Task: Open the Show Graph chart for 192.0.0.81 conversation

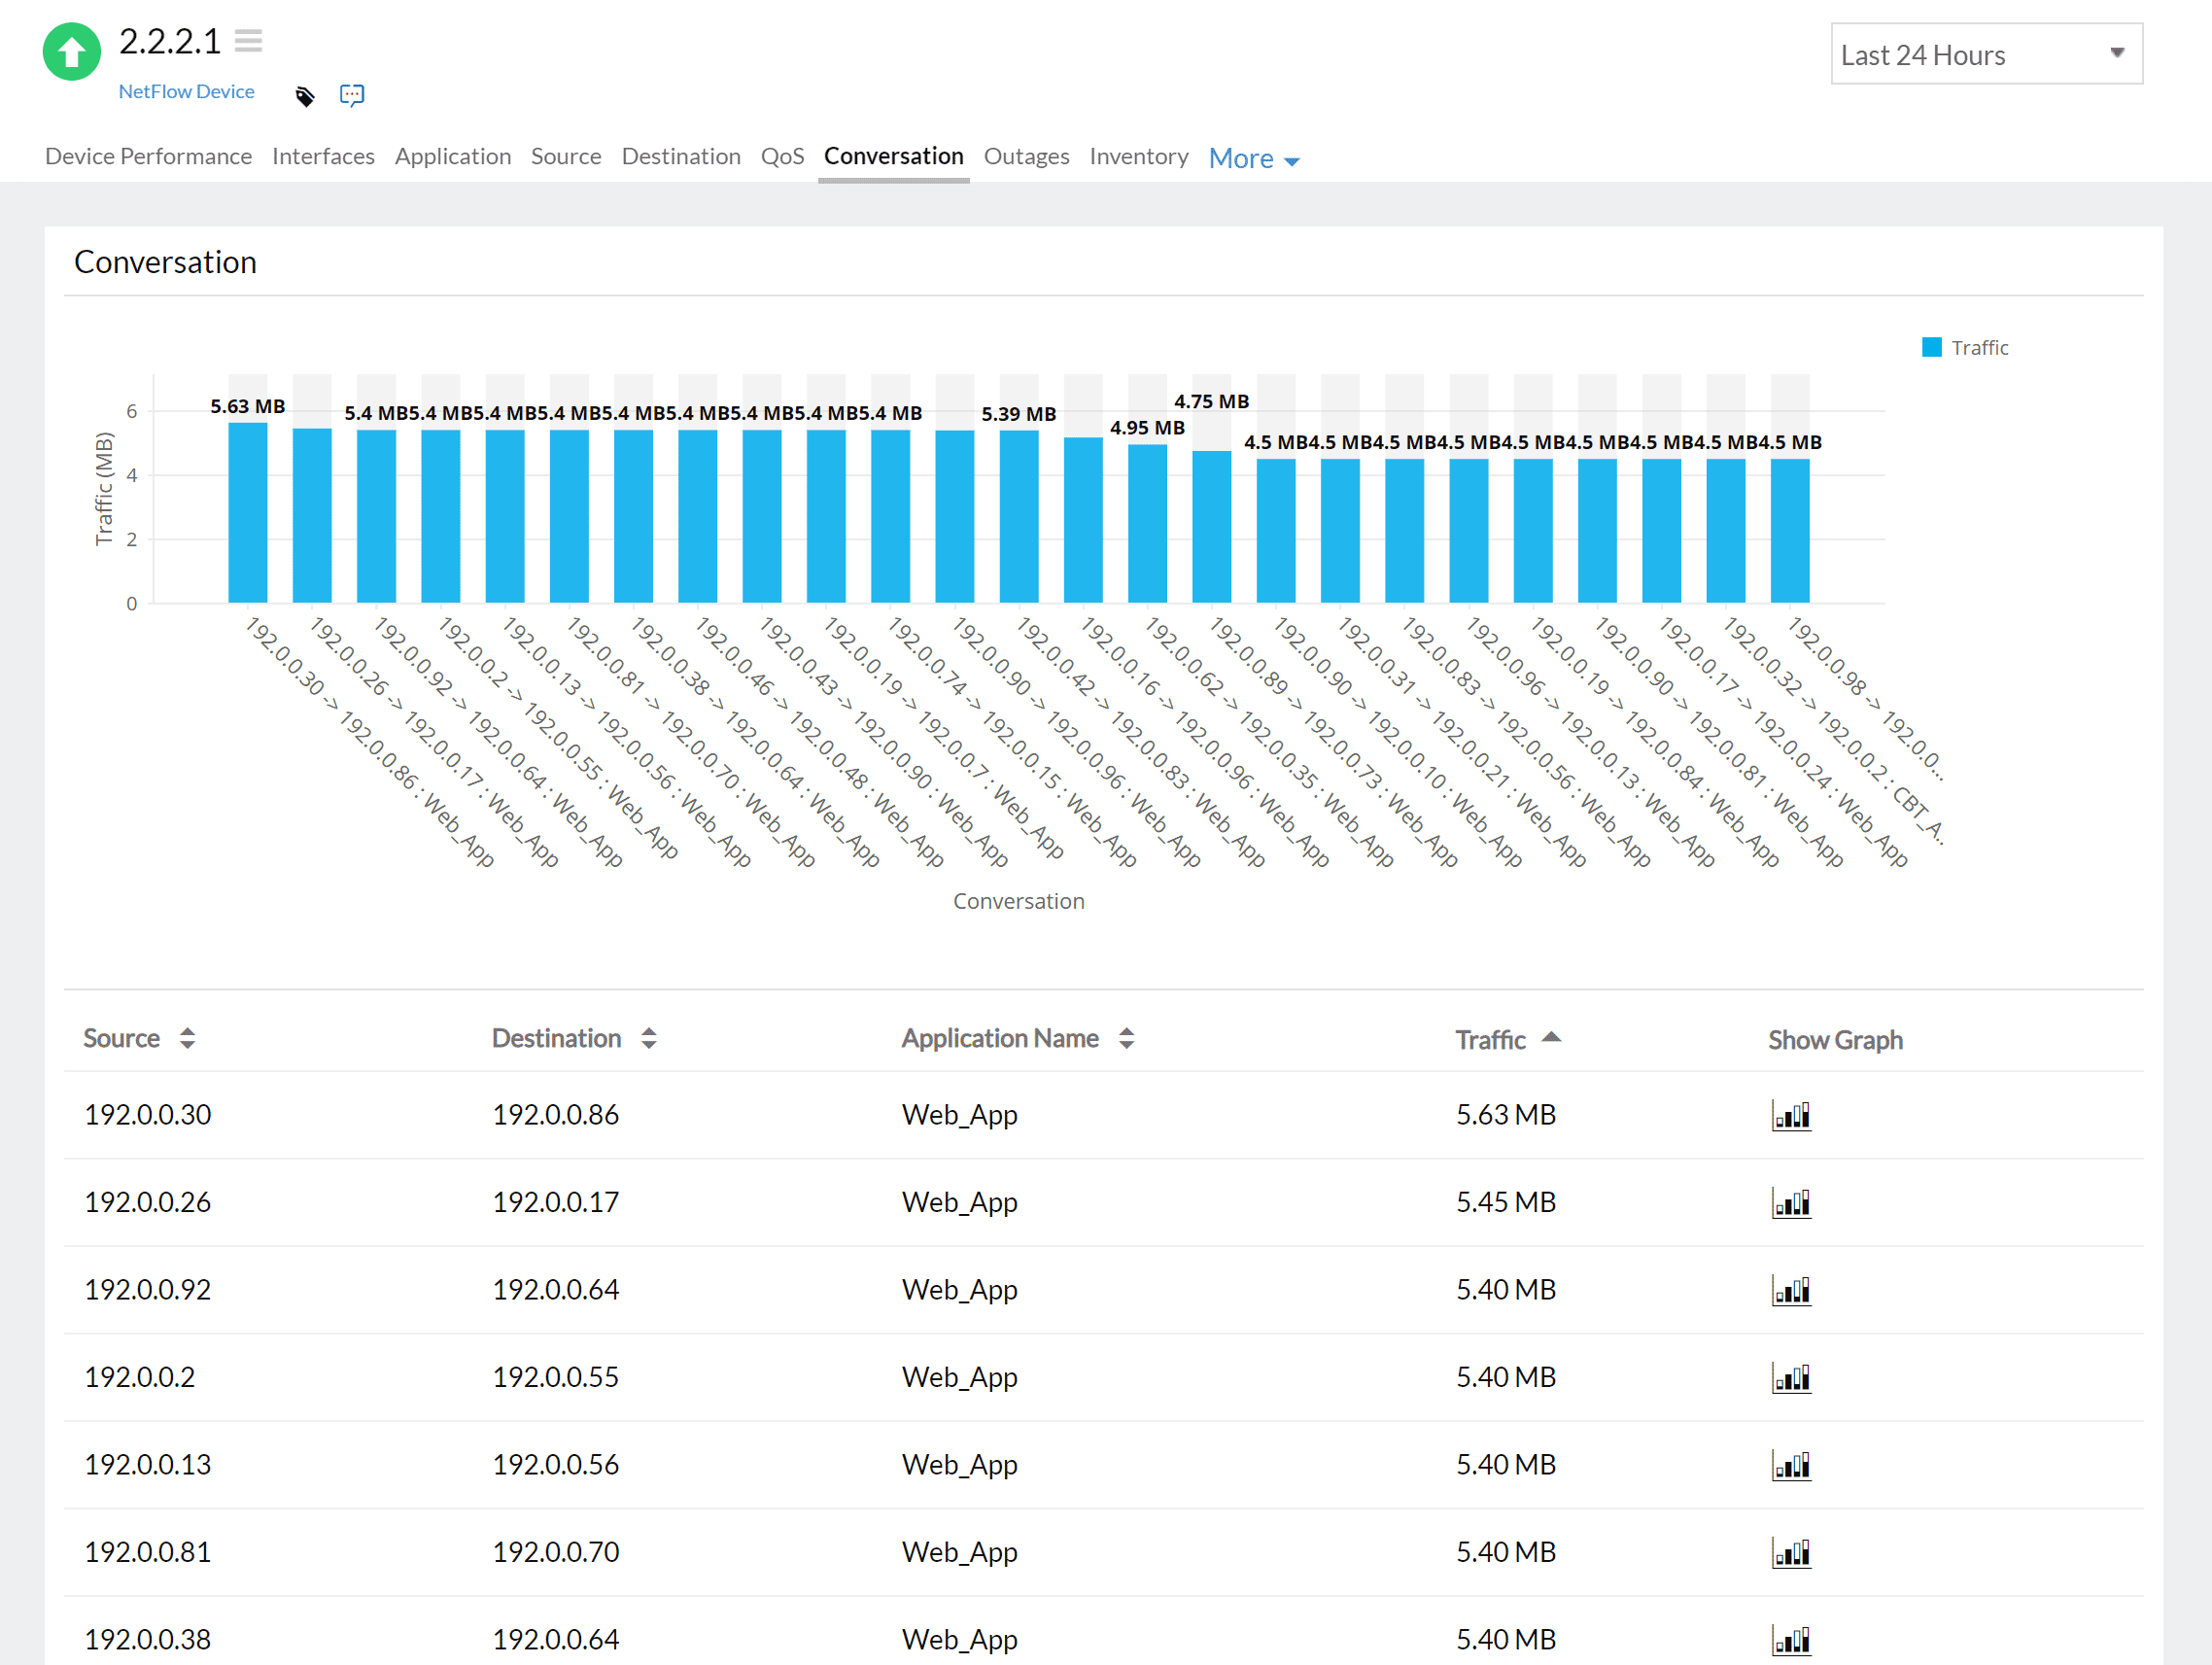Action: click(1793, 1553)
